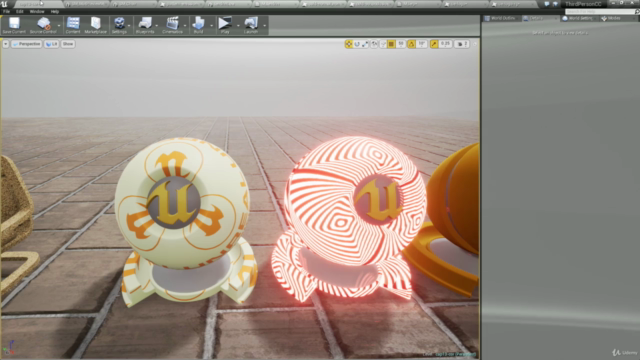Open the Edit menu

[20, 12]
